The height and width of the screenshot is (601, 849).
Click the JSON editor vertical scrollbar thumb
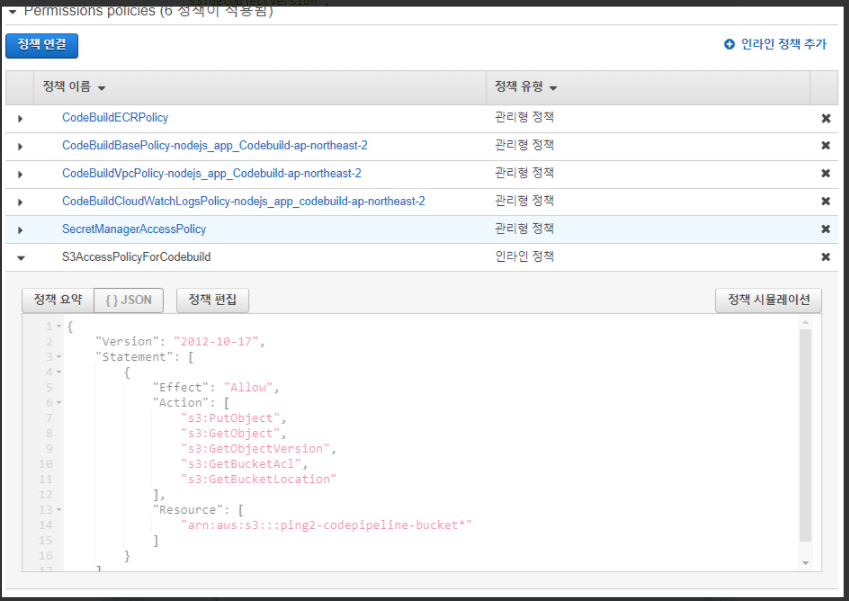[805, 435]
